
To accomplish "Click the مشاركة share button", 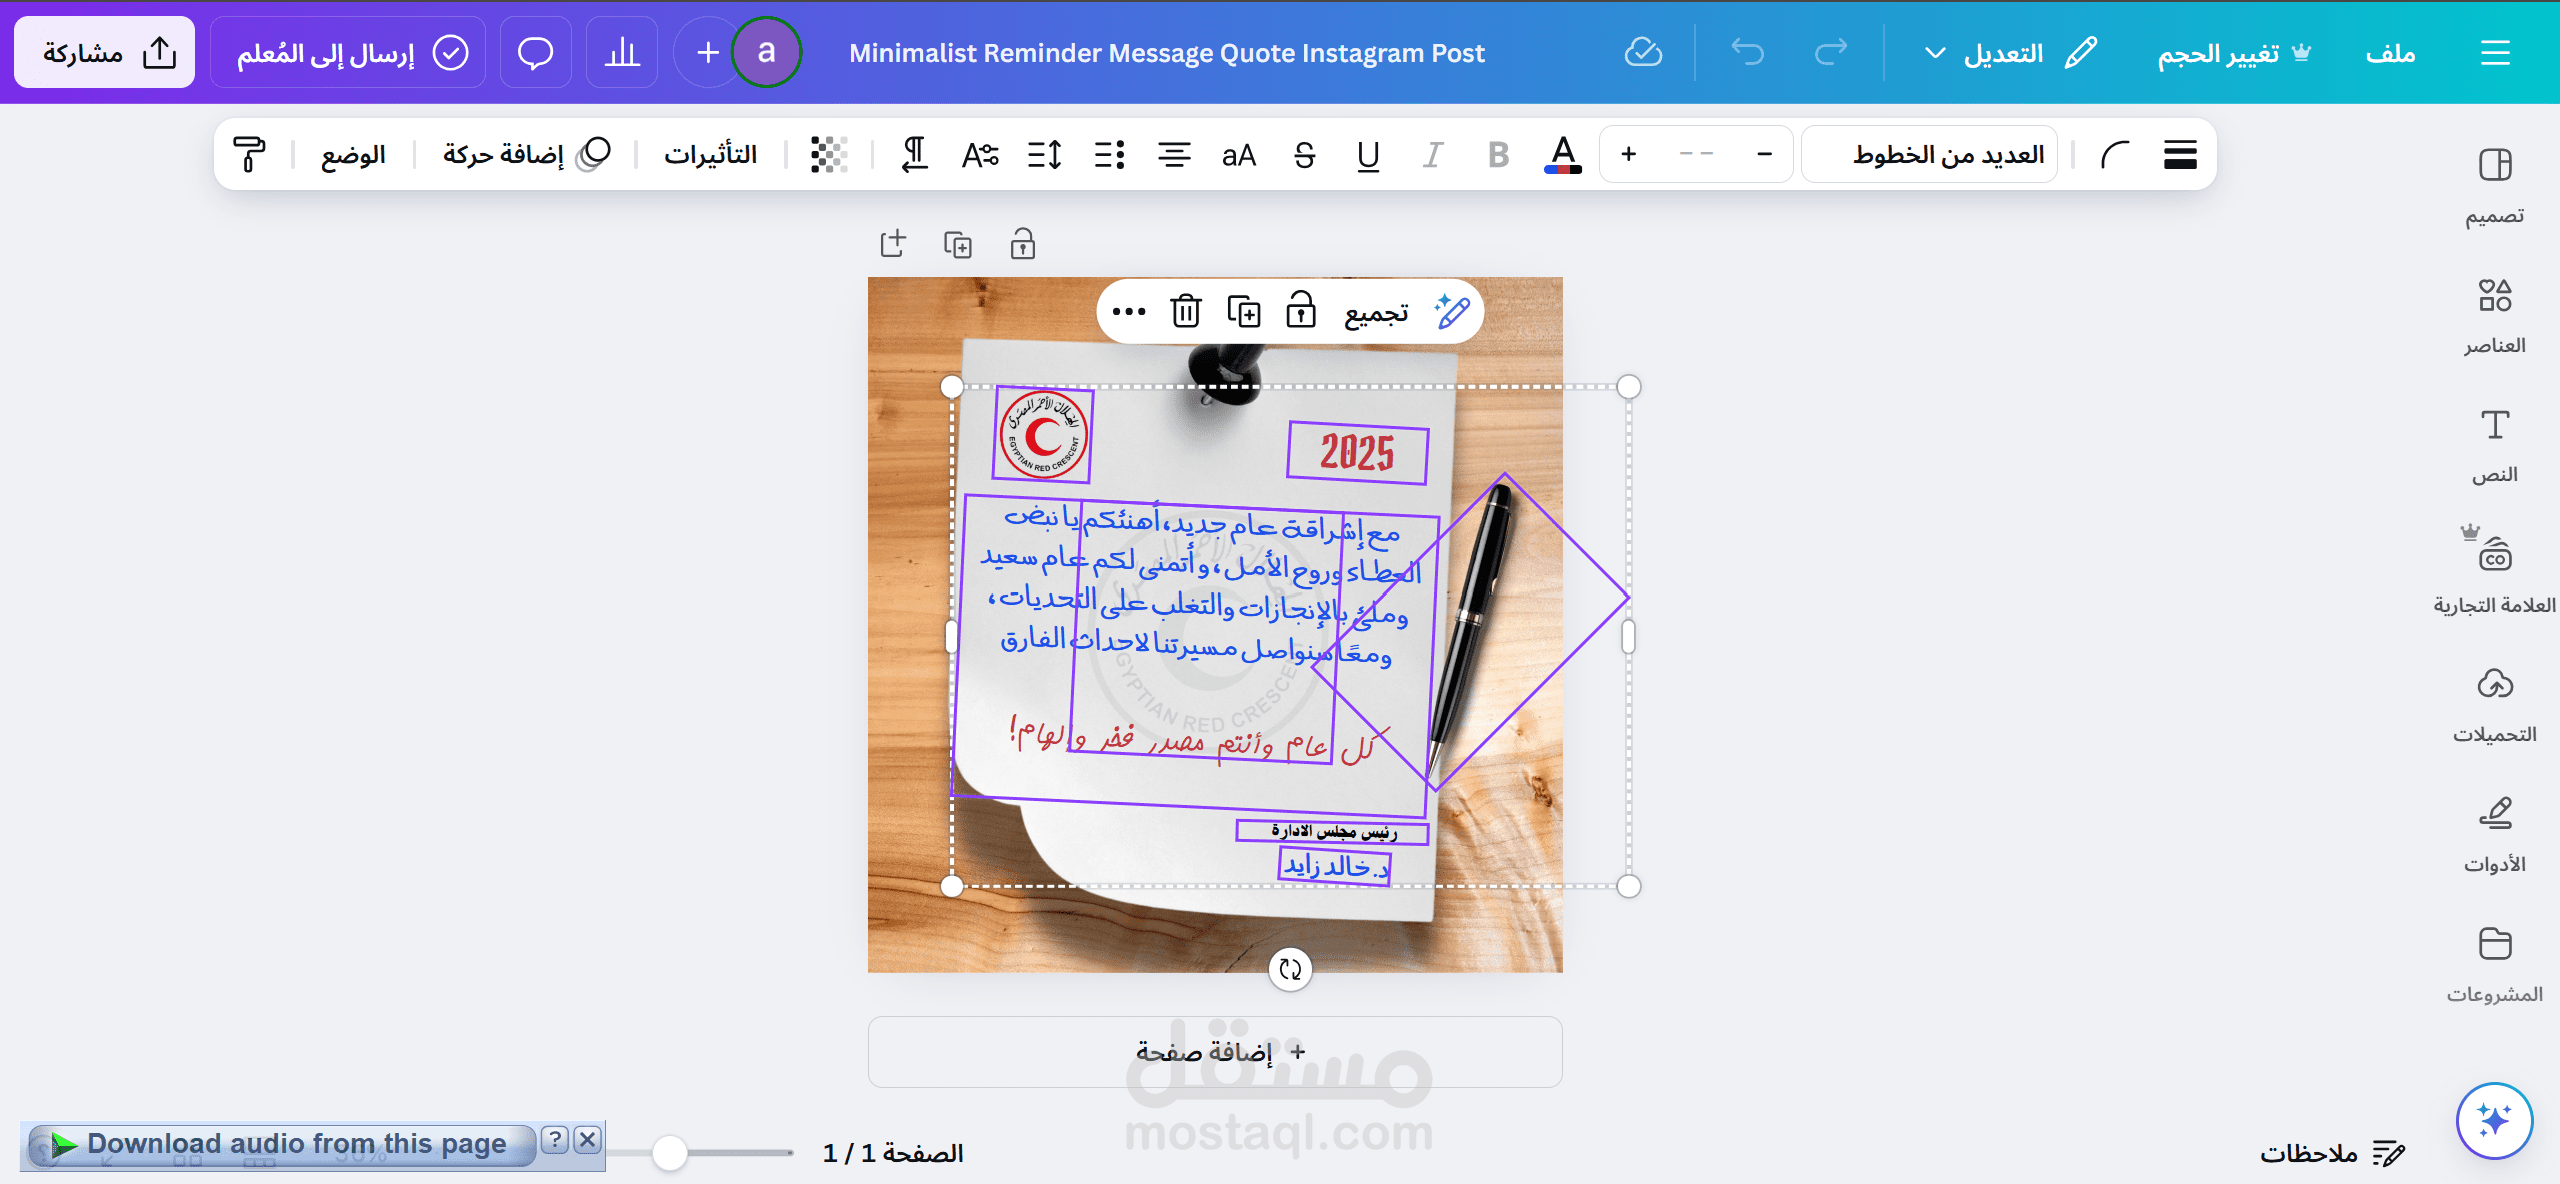I will pos(105,52).
